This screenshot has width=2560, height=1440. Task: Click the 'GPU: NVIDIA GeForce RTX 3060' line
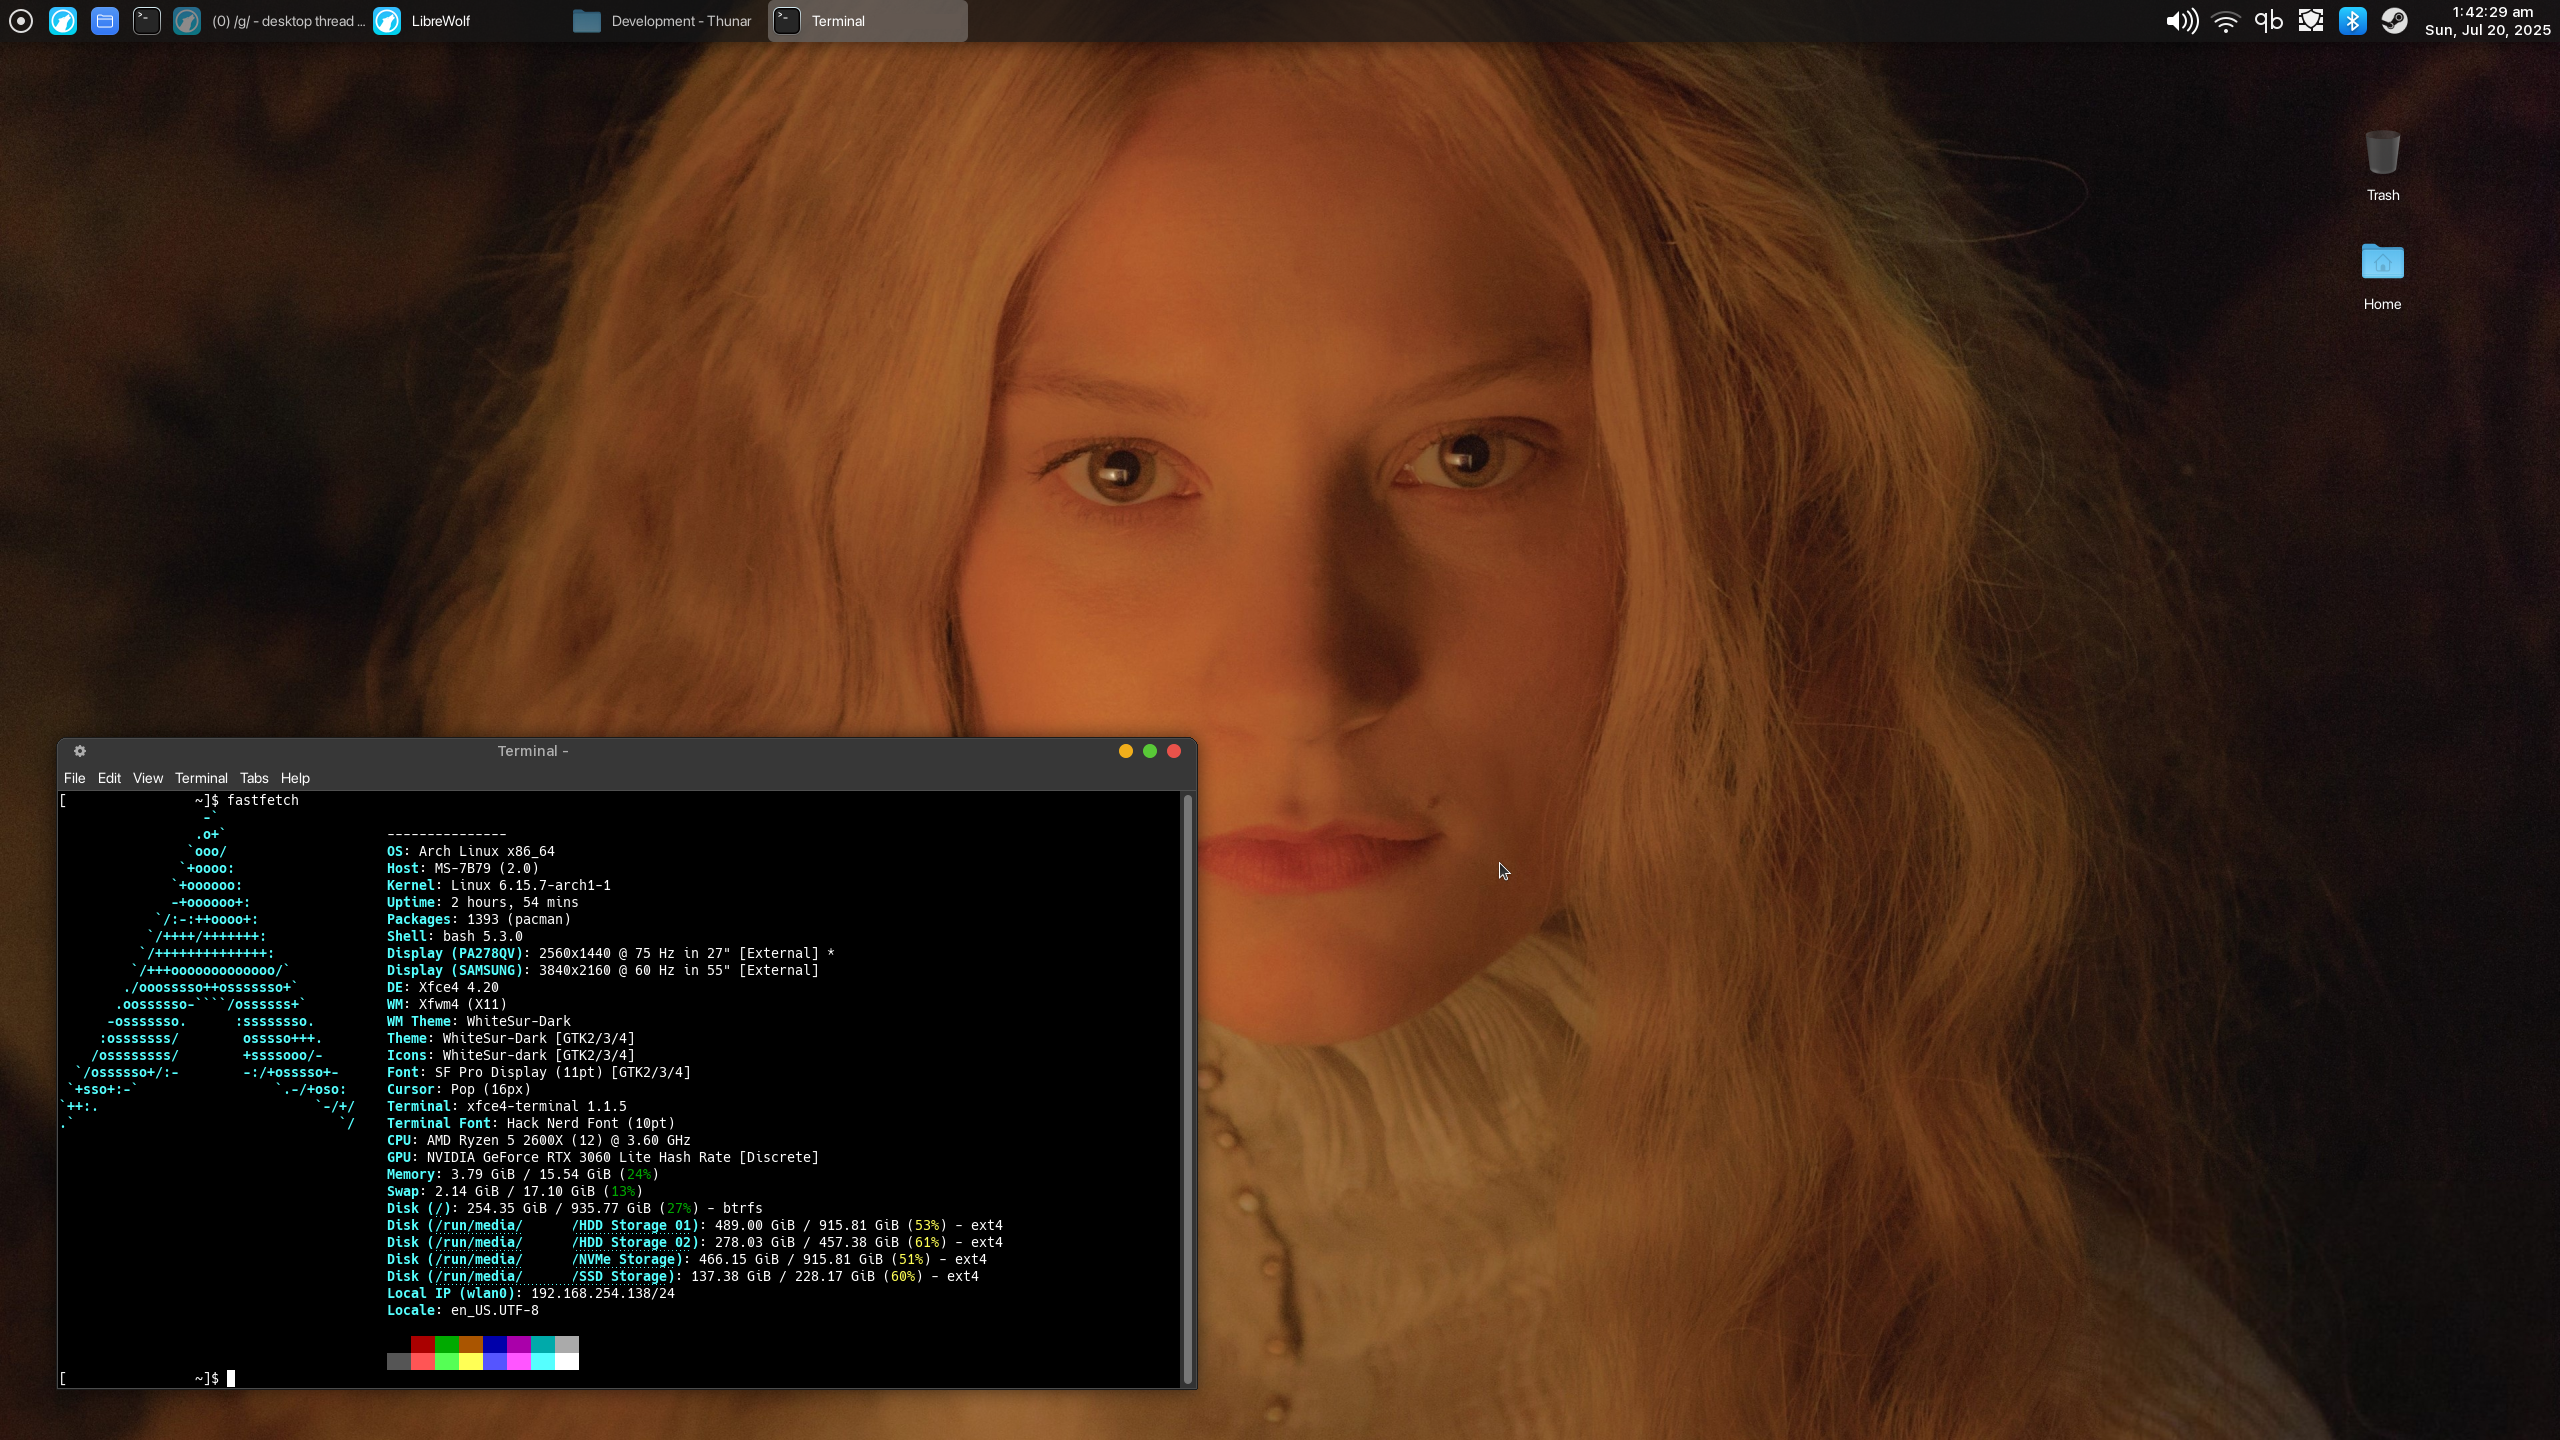click(x=603, y=1157)
